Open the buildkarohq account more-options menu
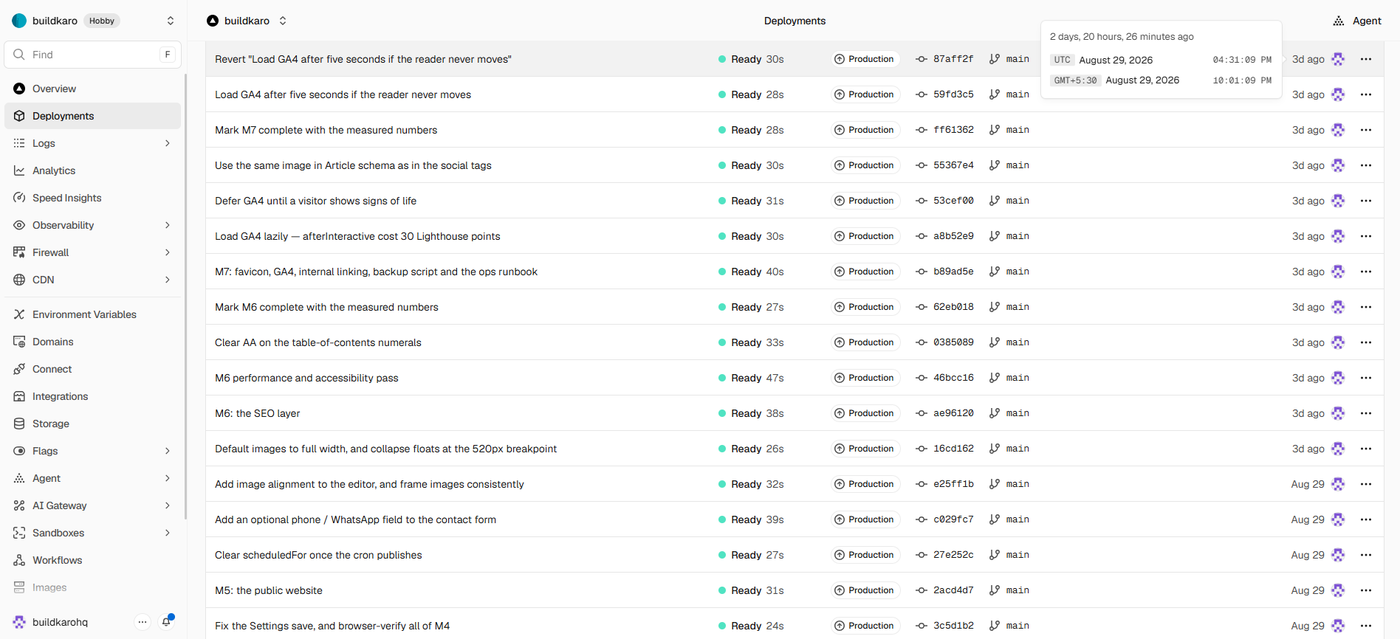The width and height of the screenshot is (1400, 639). (x=142, y=622)
